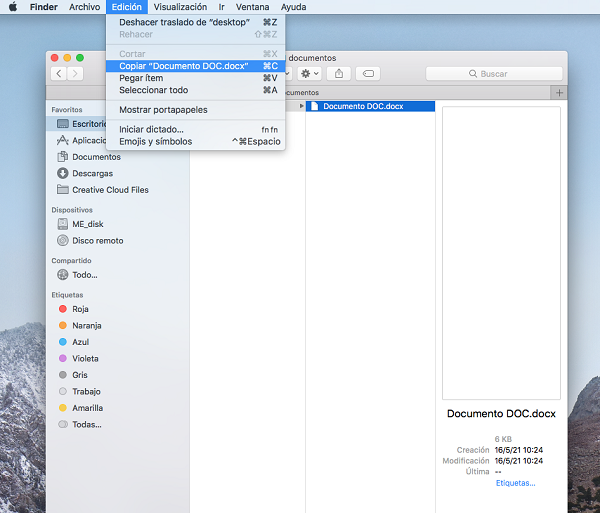Select Disco remoto in the sidebar
This screenshot has height=513, width=600.
pyautogui.click(x=97, y=240)
